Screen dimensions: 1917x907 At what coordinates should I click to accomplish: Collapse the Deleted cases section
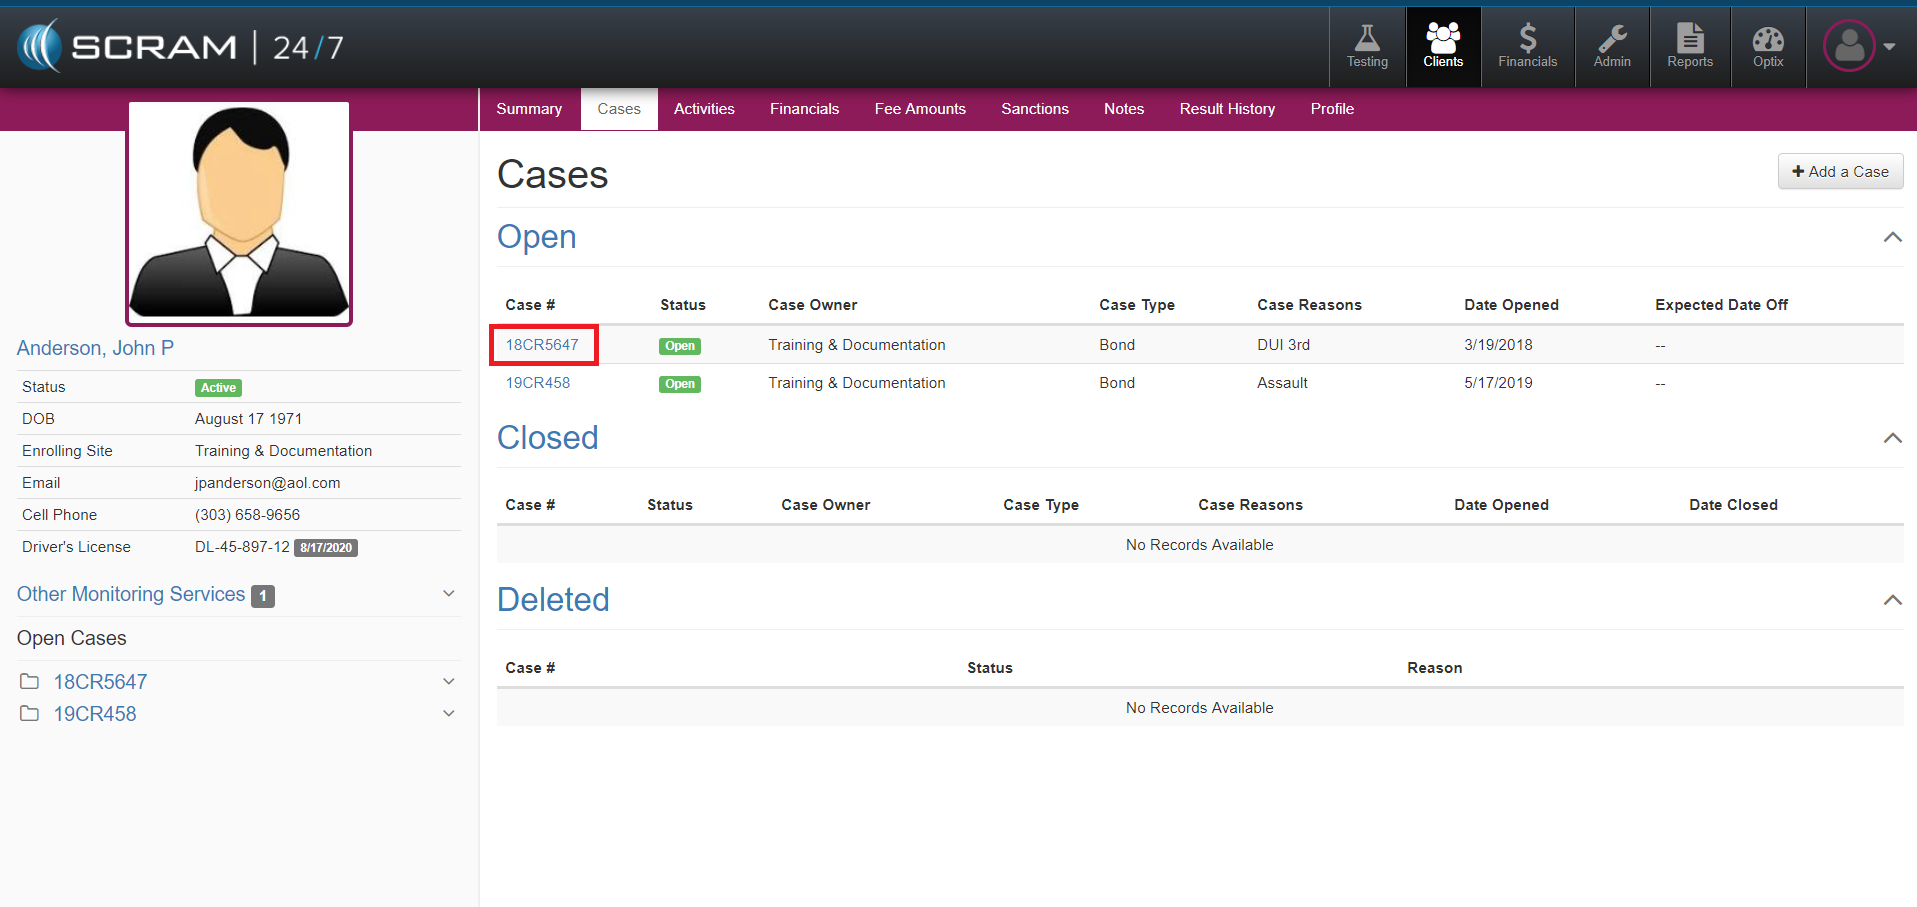[1892, 600]
